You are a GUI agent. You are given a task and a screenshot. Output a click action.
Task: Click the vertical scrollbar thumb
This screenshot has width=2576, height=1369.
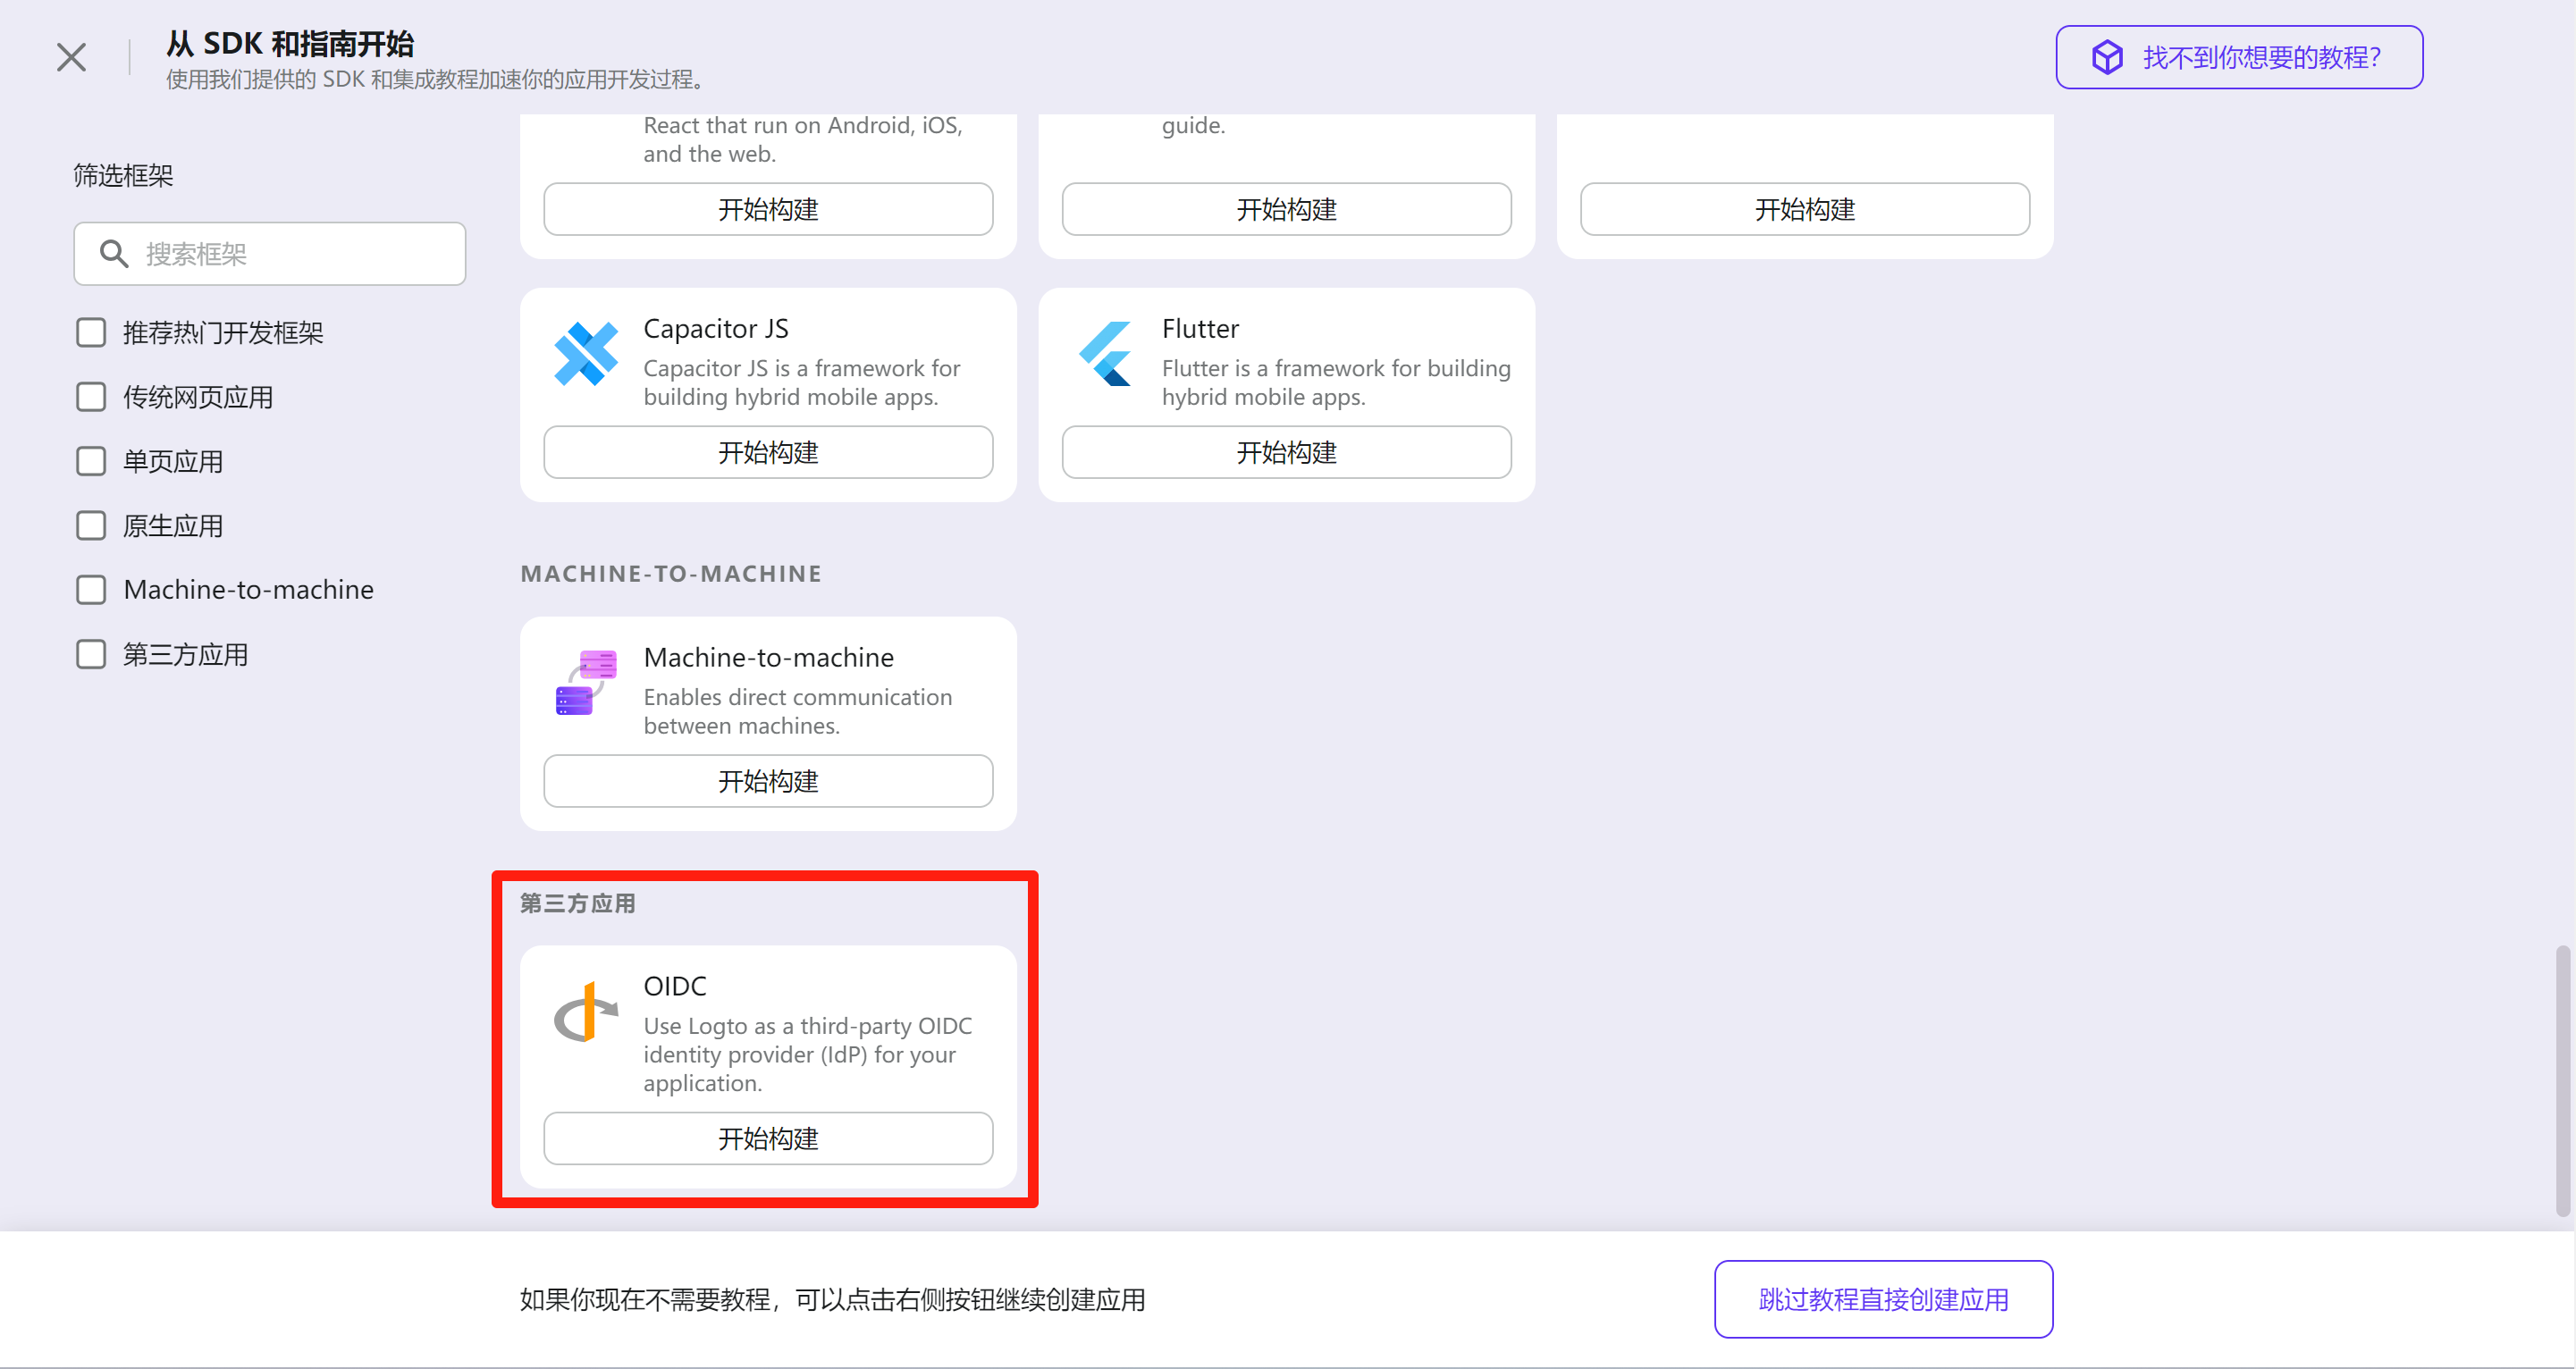(2562, 1080)
